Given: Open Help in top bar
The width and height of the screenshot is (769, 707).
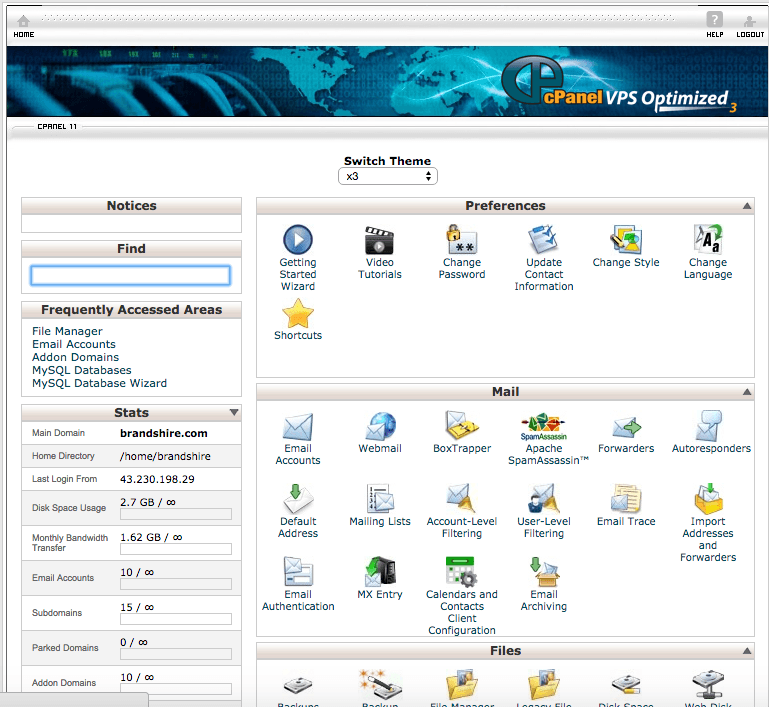Looking at the screenshot, I should [x=715, y=25].
